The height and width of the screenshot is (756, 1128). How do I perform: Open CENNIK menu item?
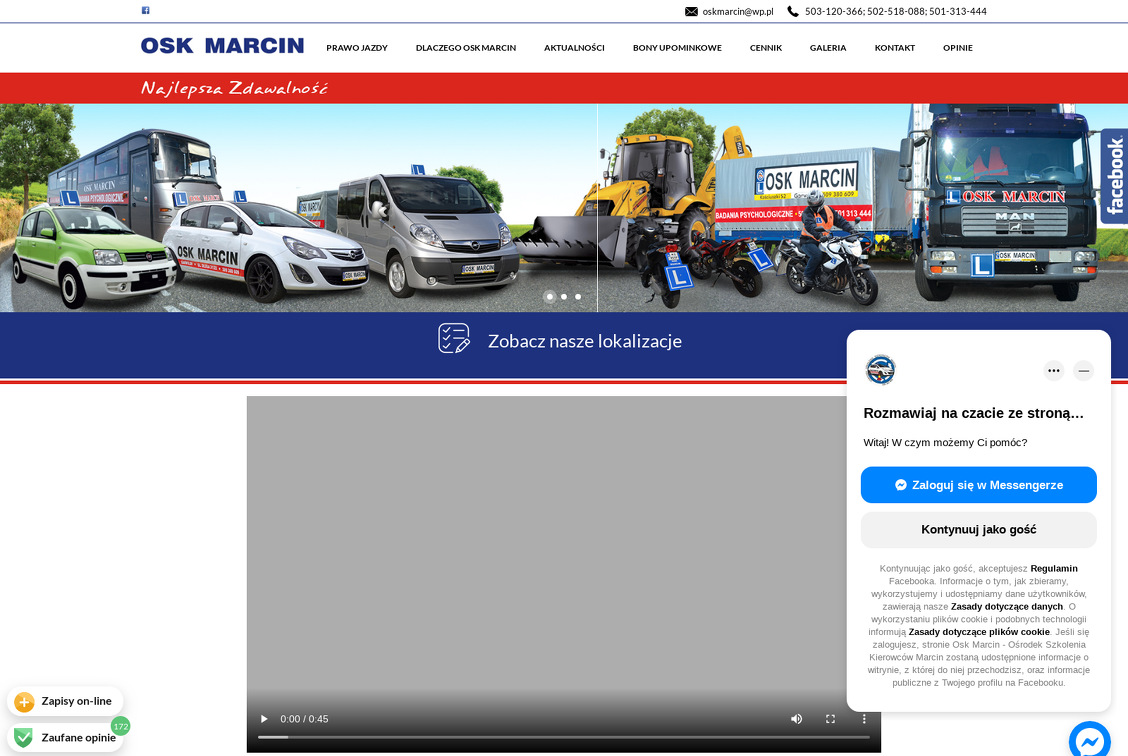(765, 47)
